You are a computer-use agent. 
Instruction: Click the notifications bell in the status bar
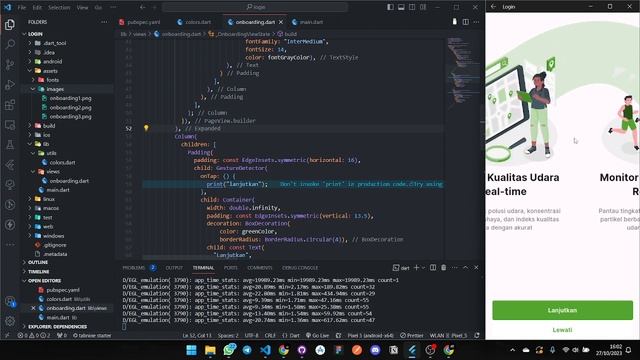[x=476, y=336]
